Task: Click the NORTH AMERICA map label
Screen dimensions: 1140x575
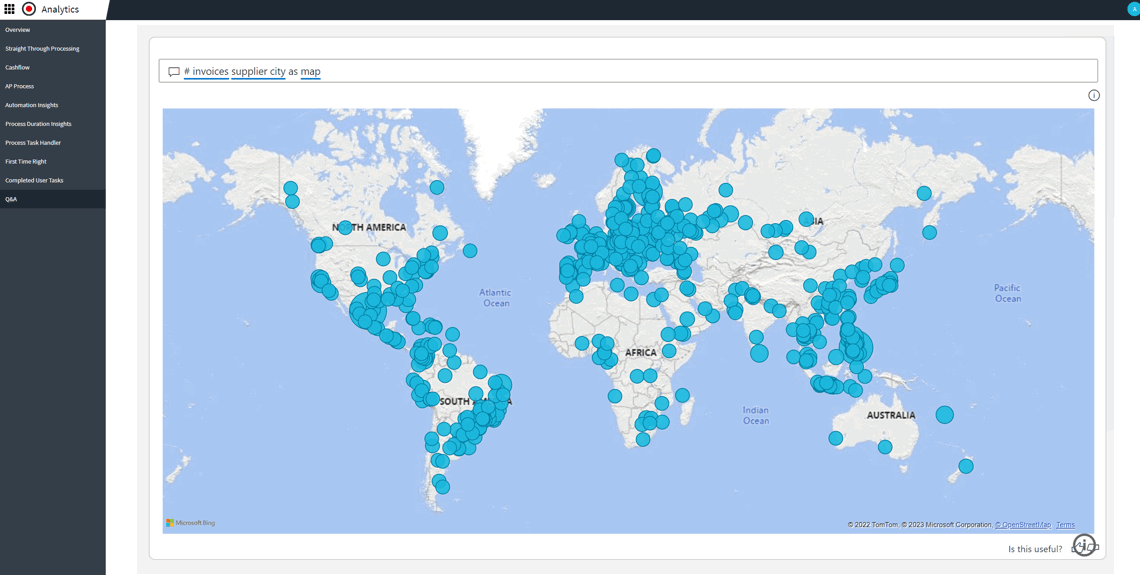Action: coord(369,228)
